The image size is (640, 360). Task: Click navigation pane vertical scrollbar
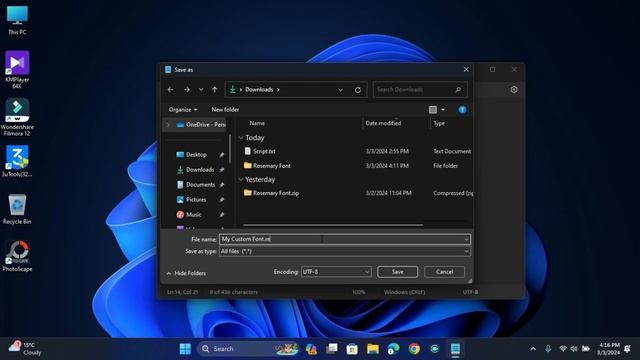coord(230,148)
